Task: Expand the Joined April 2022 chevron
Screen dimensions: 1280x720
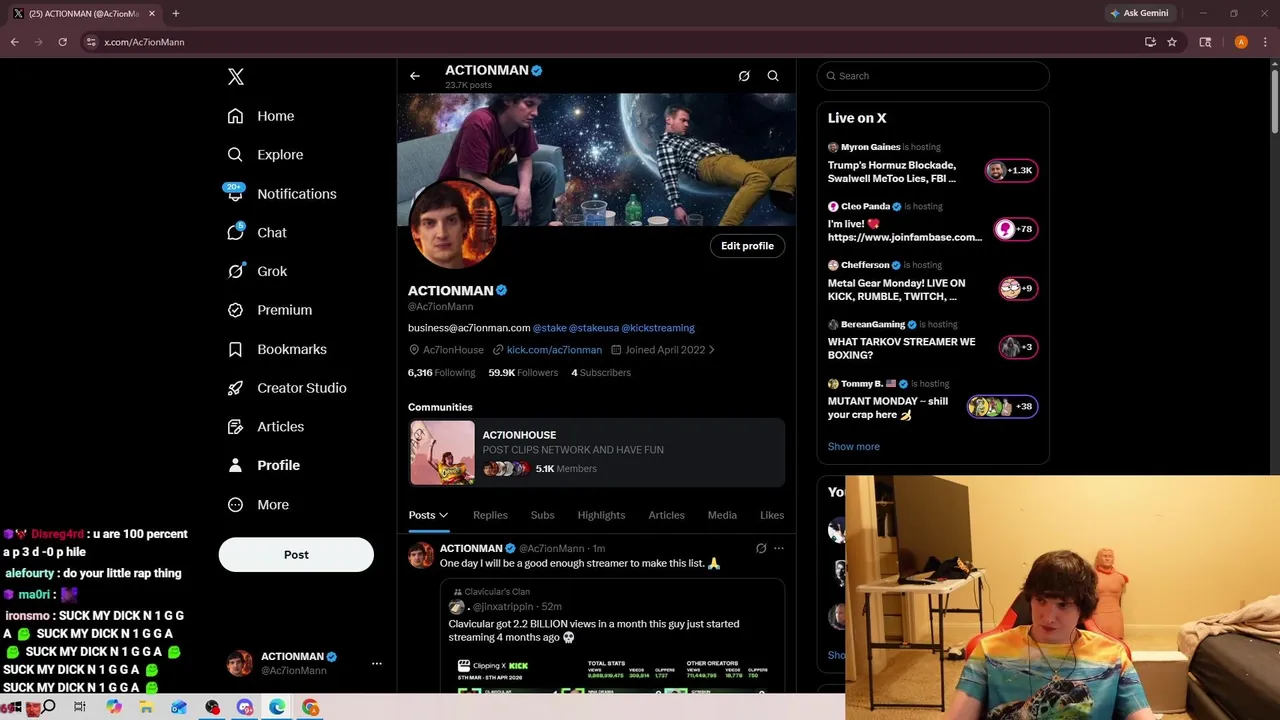Action: [x=711, y=350]
